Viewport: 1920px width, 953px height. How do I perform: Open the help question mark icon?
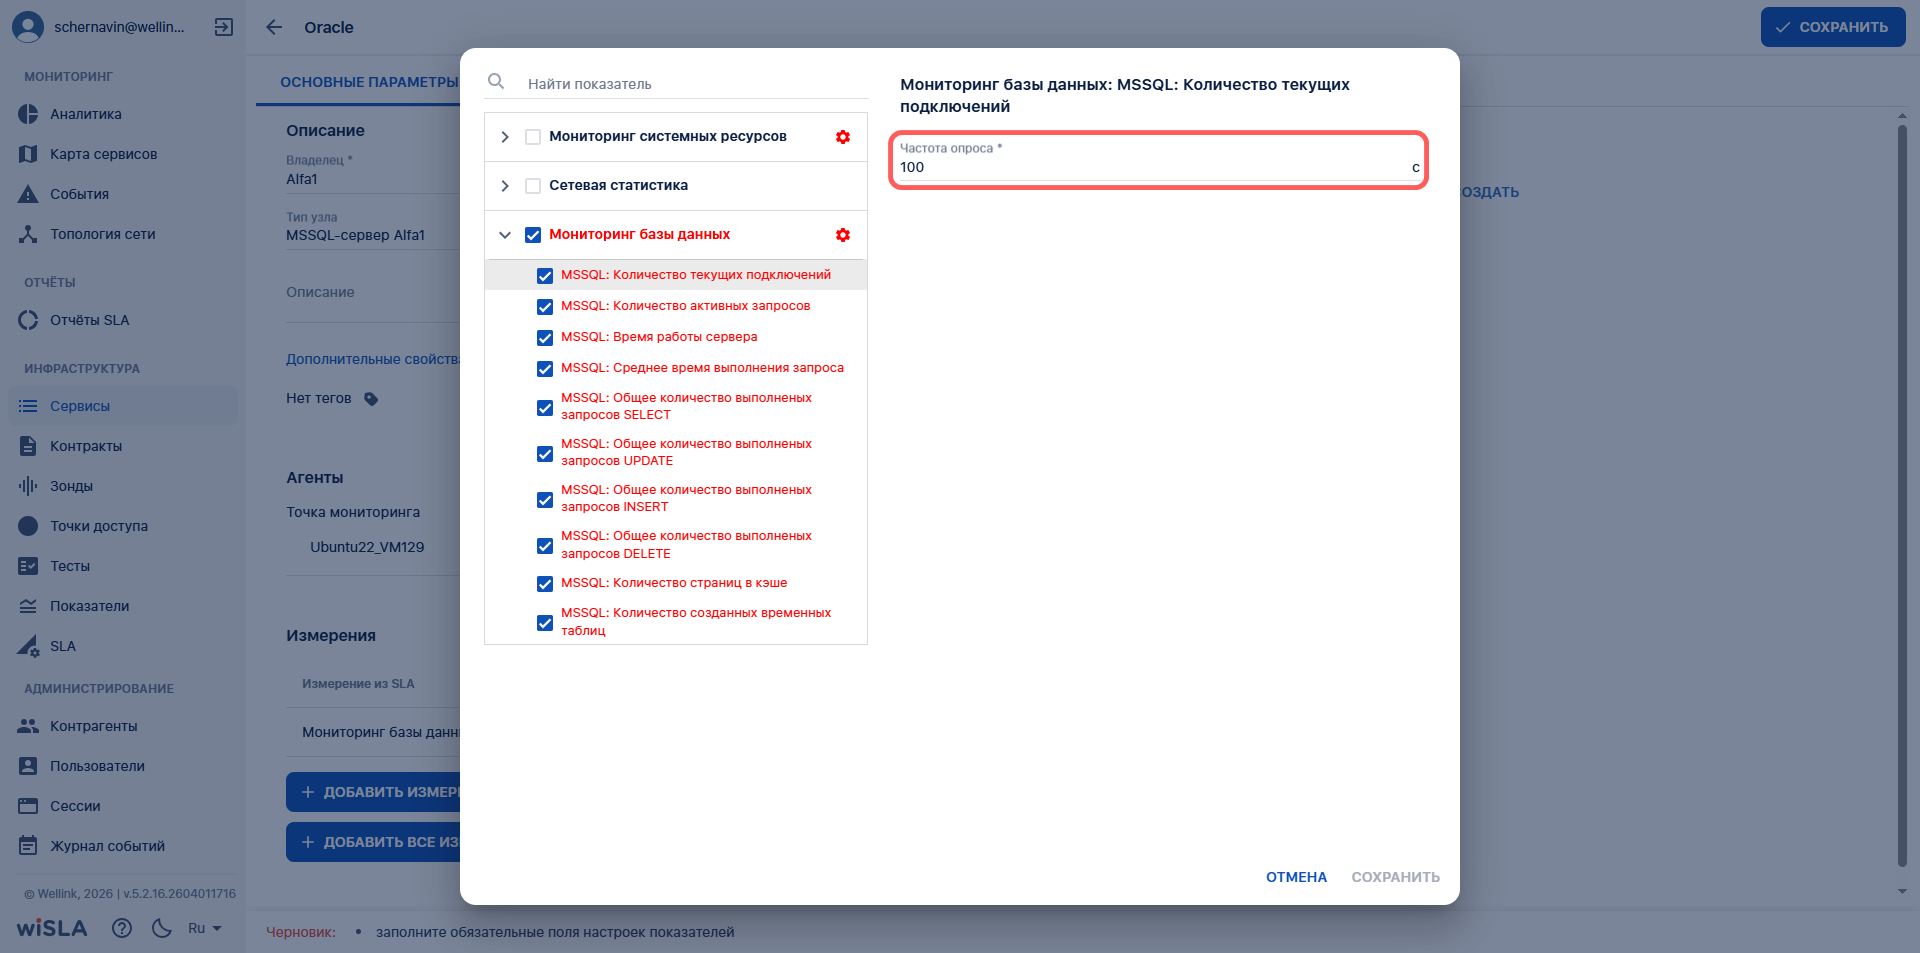tap(122, 928)
